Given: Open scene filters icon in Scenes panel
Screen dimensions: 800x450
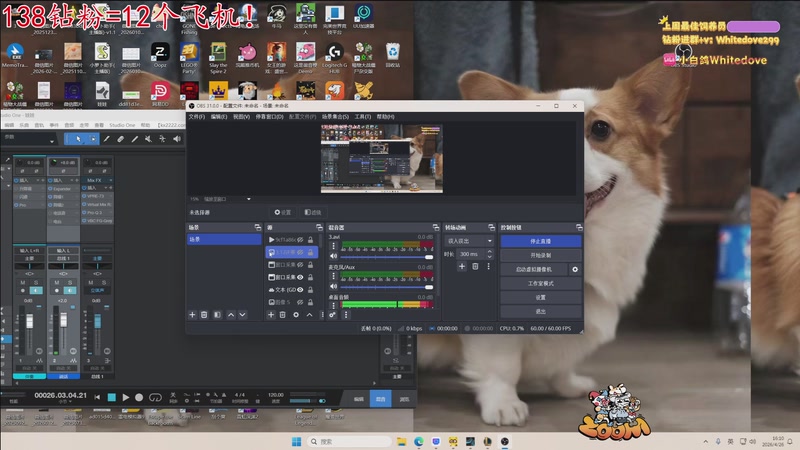Looking at the screenshot, I should [x=217, y=315].
